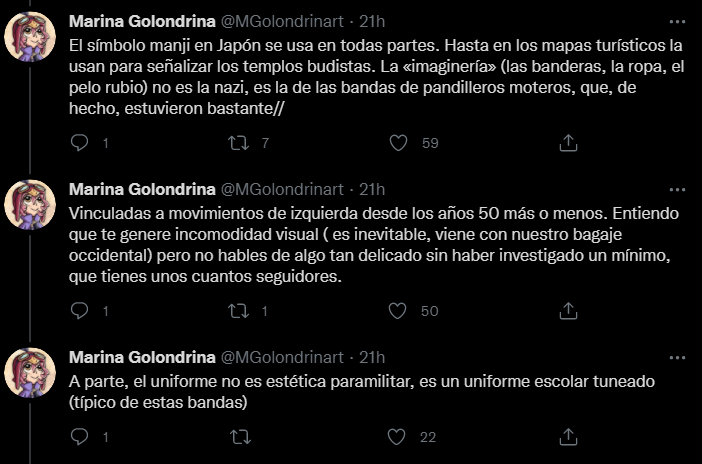Share the third tweet about uniforme tuneado
Viewport: 702px width, 464px height.
click(568, 436)
